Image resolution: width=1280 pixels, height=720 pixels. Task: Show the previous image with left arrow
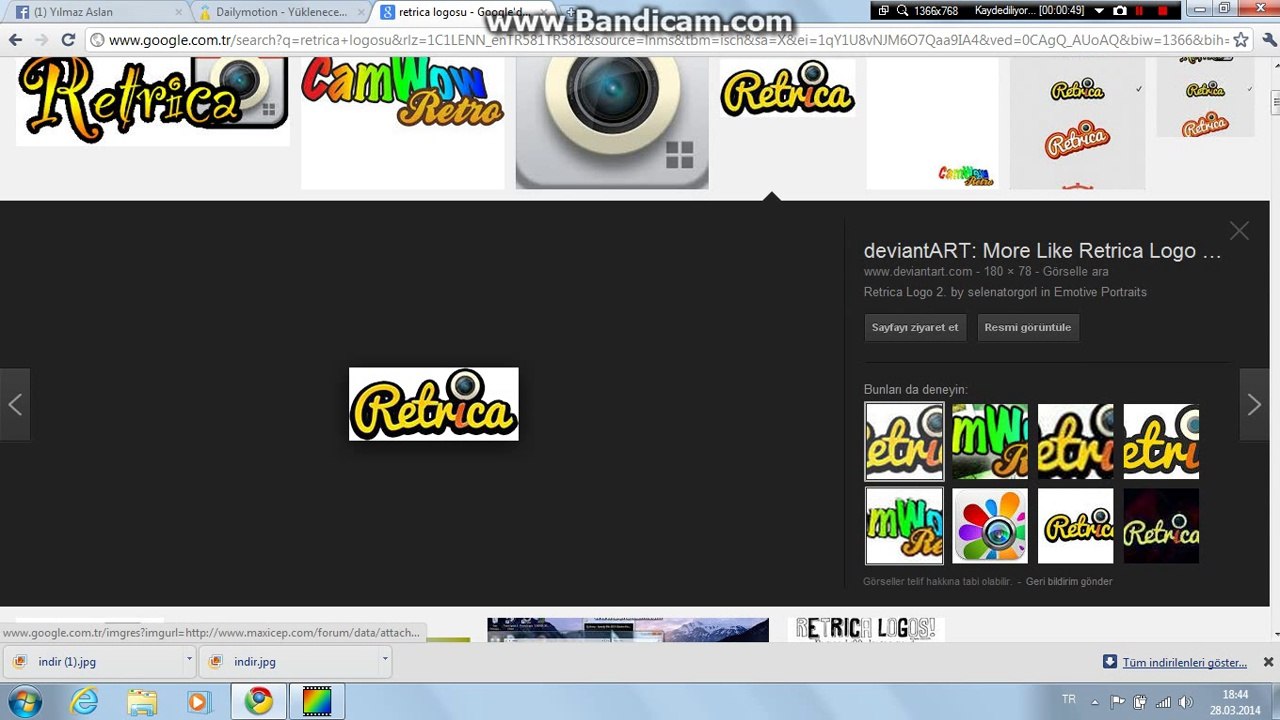tap(15, 404)
